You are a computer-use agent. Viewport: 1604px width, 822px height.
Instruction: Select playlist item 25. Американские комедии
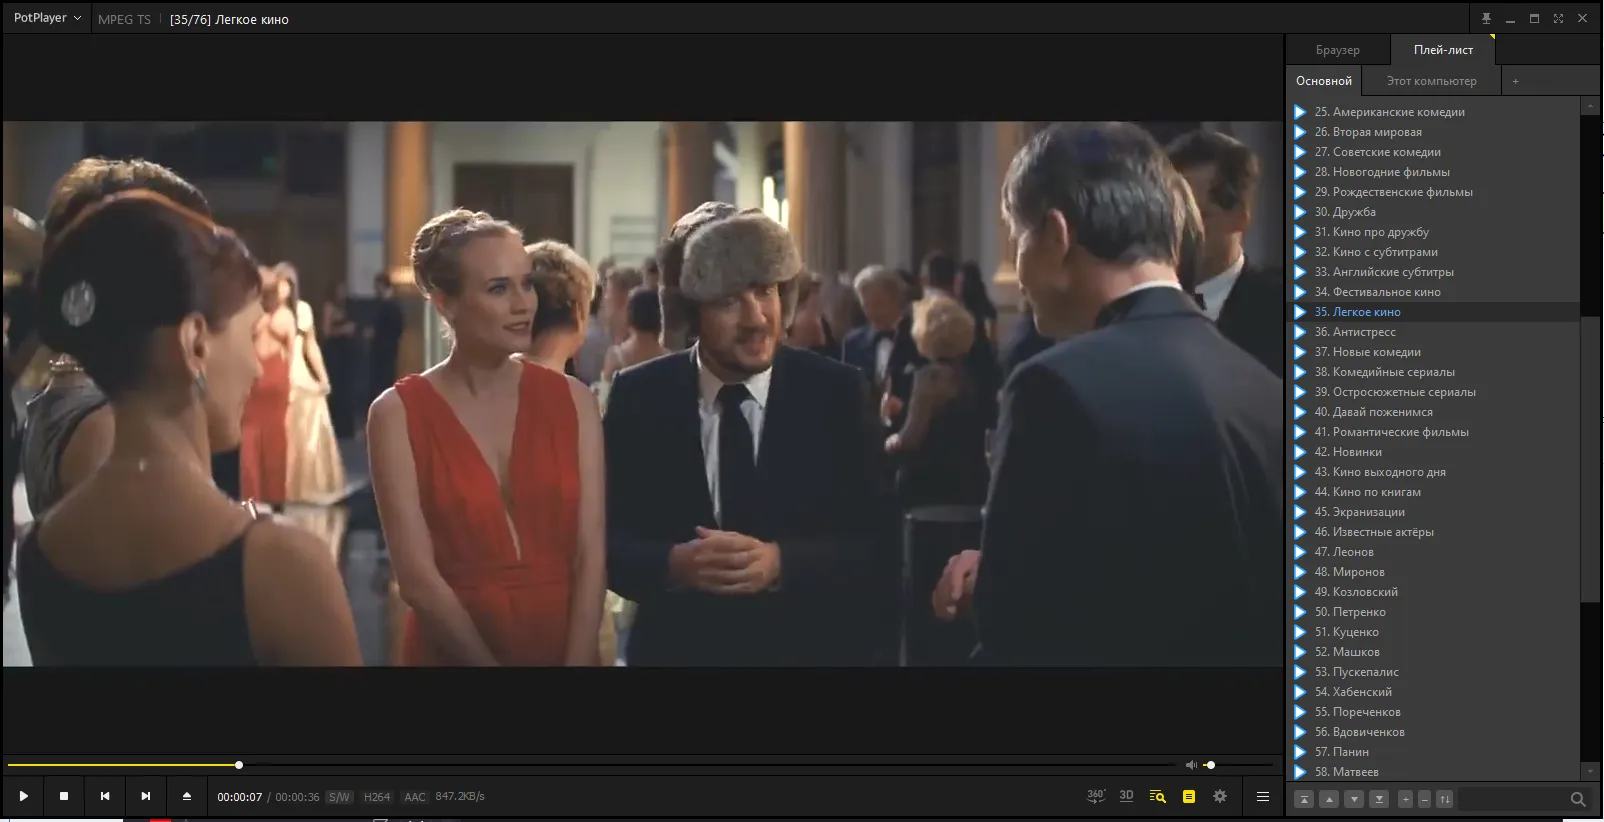[x=1434, y=112]
